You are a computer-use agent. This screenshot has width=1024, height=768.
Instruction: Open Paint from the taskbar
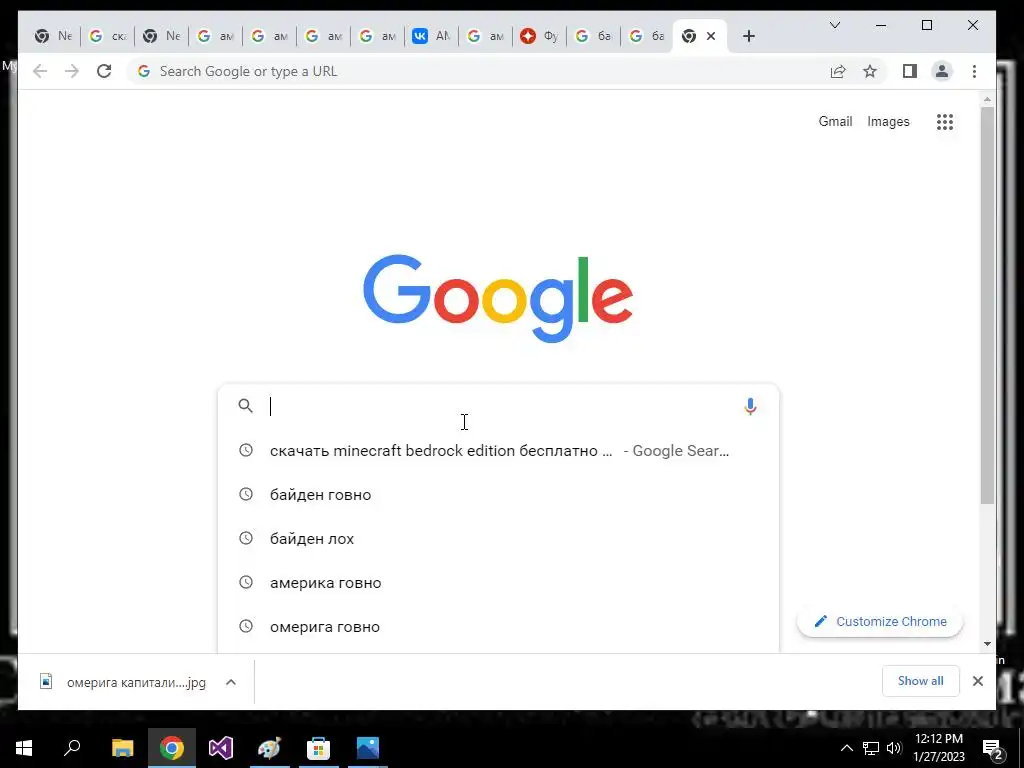[269, 748]
